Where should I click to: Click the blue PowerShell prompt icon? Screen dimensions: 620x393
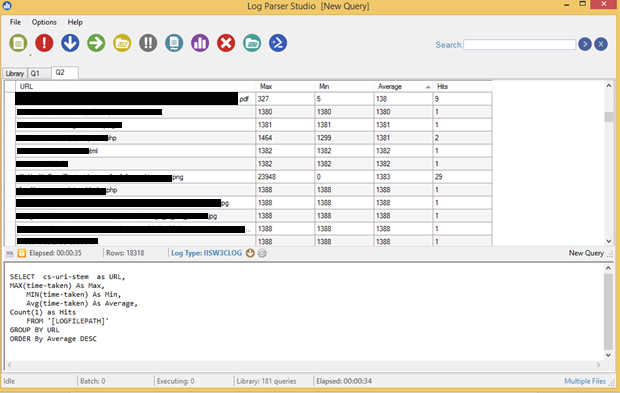pos(278,43)
